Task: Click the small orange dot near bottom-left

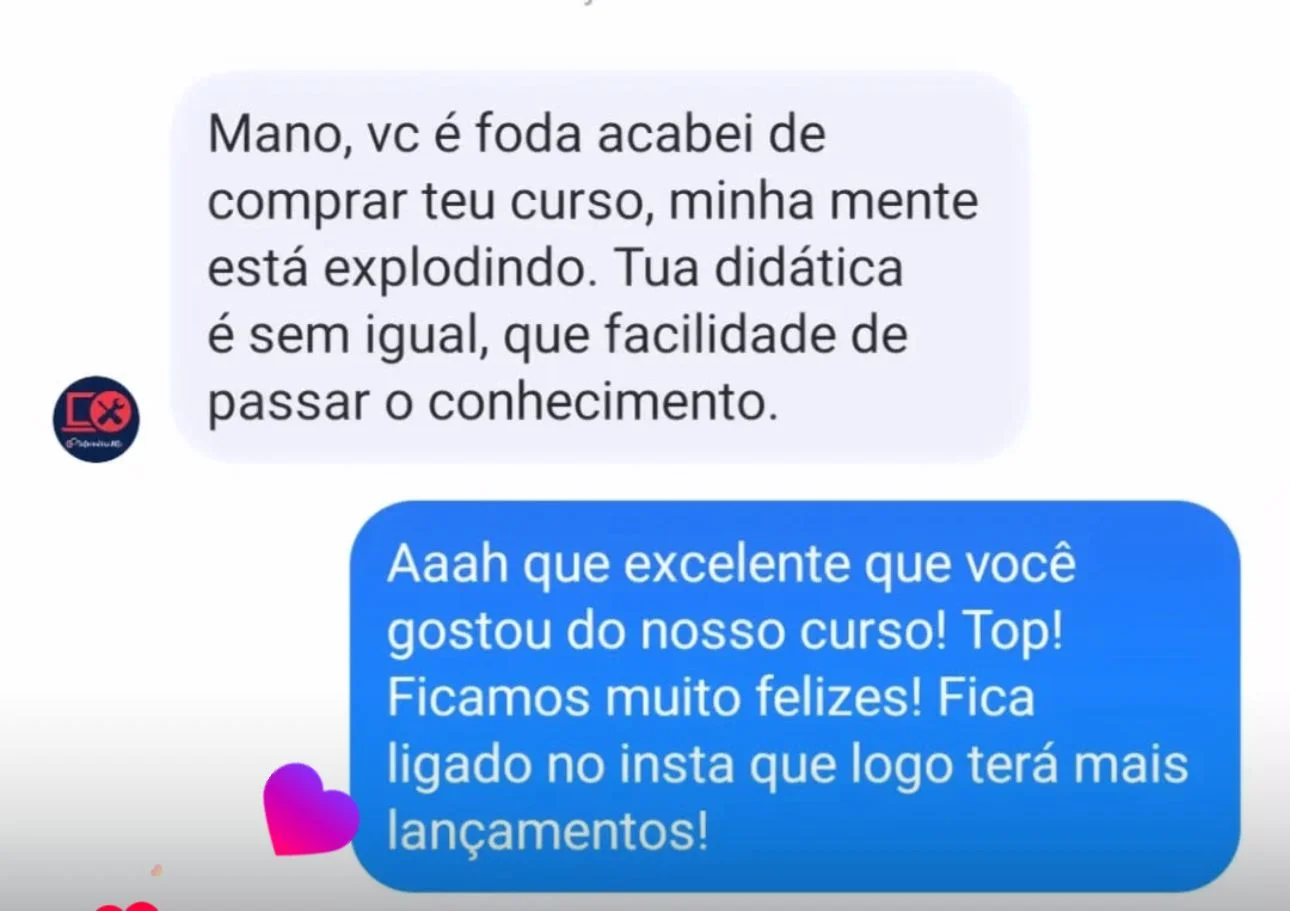Action: [x=157, y=871]
